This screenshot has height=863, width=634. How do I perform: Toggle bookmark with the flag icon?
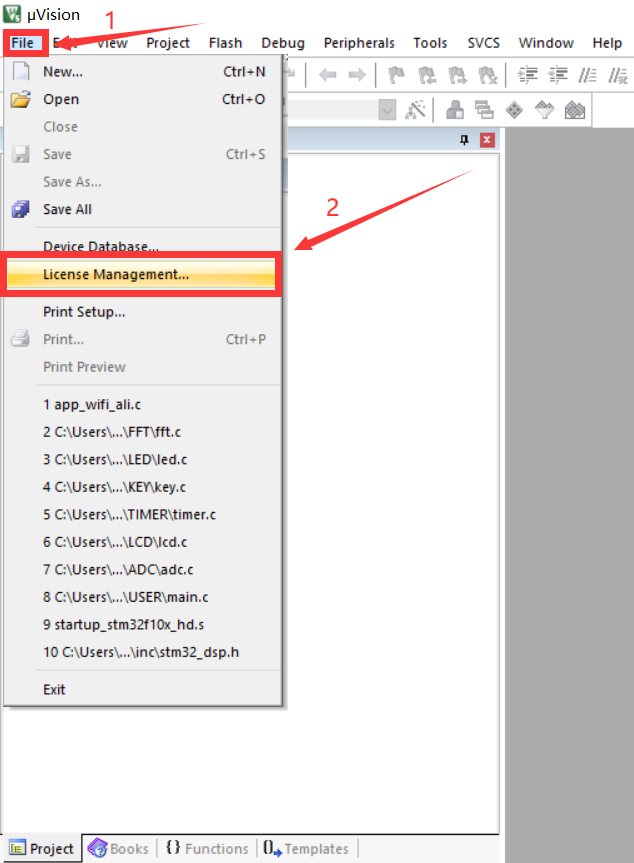click(x=396, y=74)
